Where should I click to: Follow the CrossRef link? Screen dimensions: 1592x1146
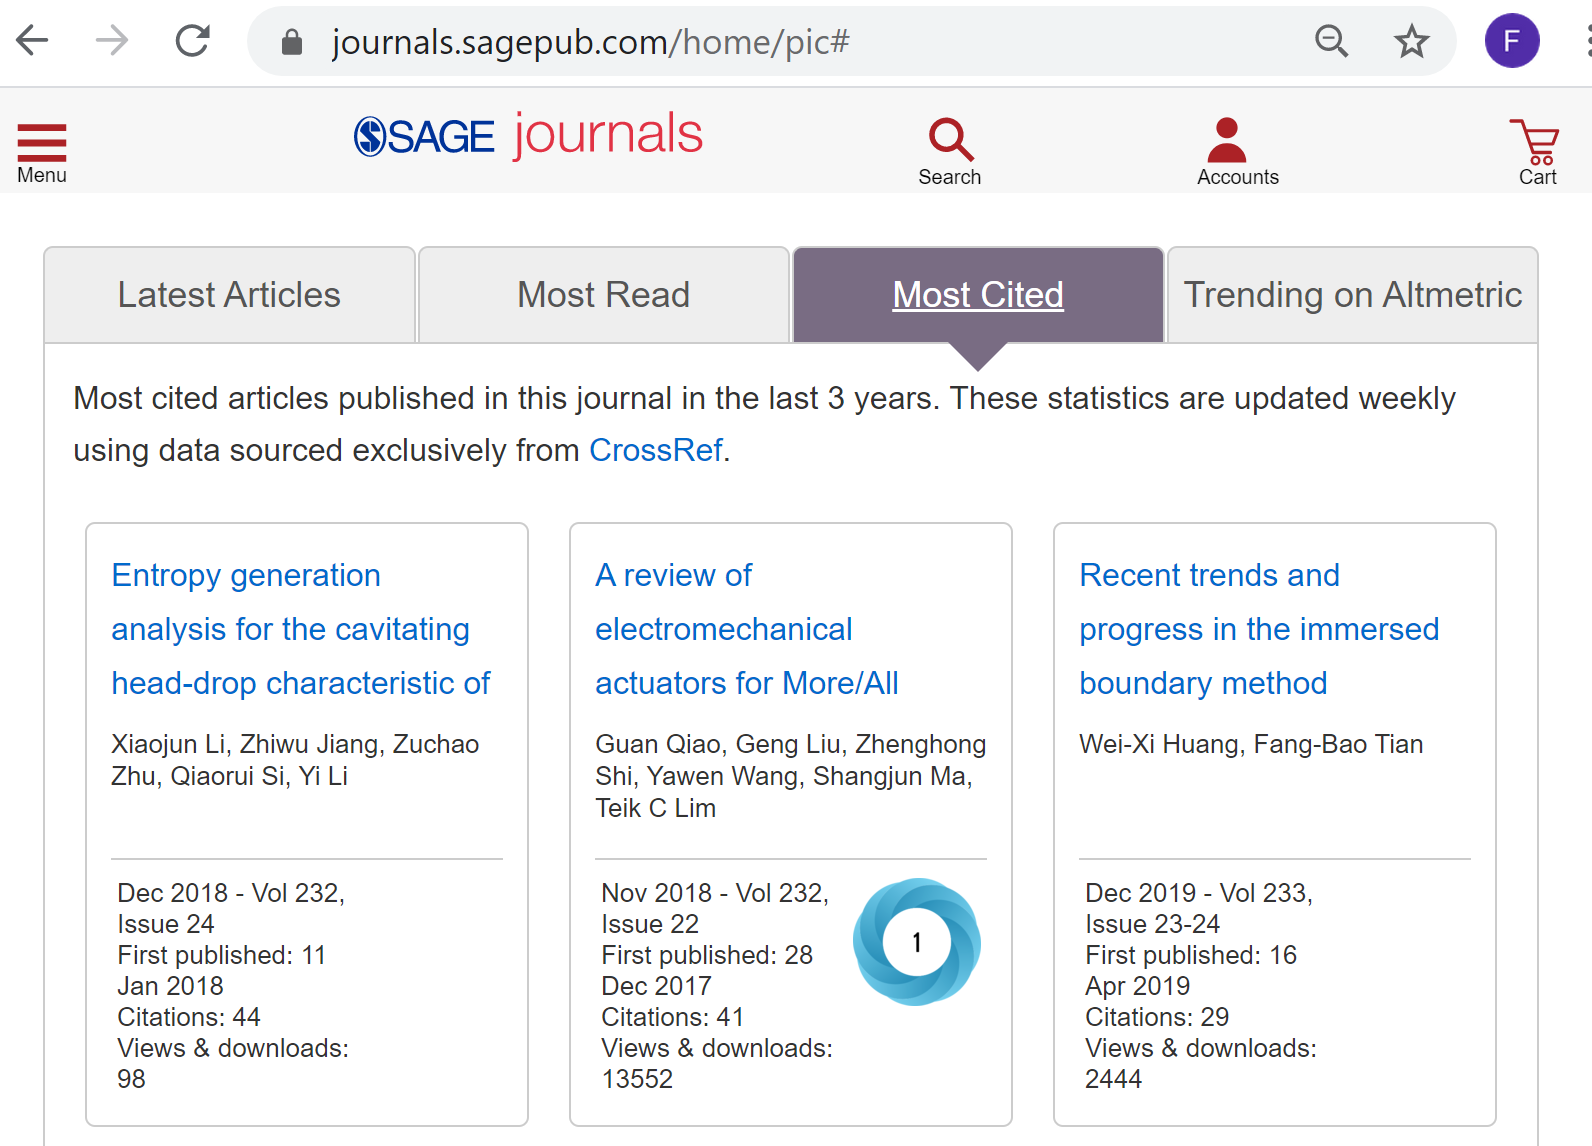click(656, 450)
